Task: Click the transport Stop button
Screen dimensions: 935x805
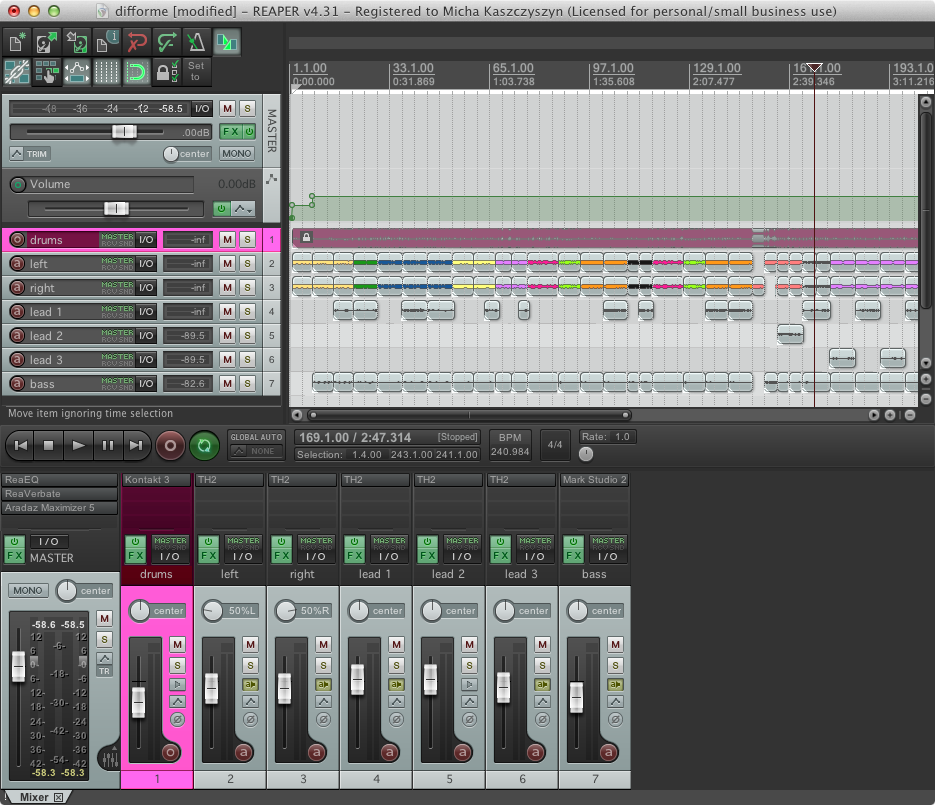Action: point(49,445)
